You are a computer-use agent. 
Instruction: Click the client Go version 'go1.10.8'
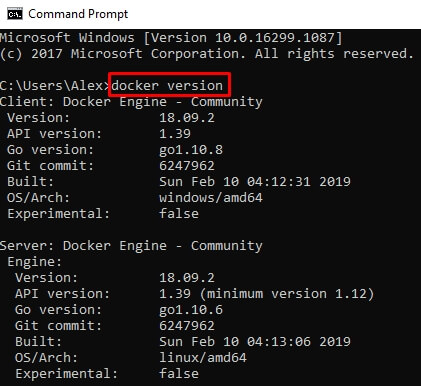pos(191,150)
